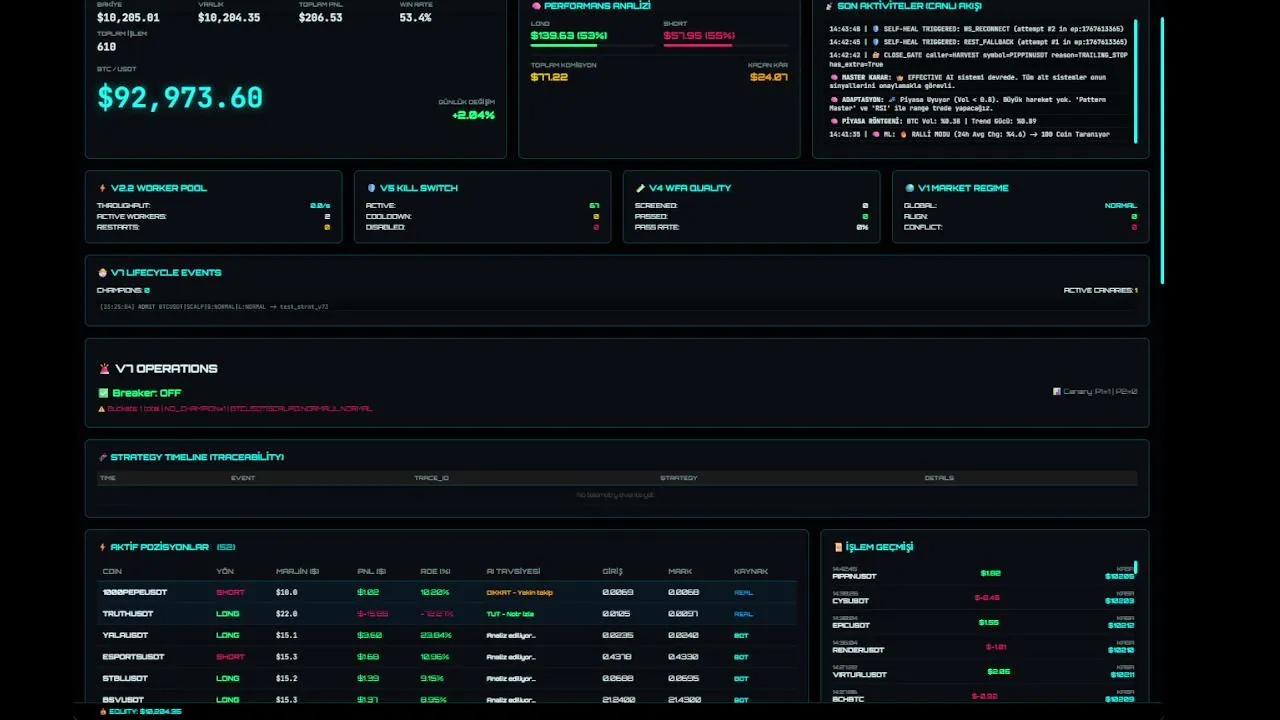Open CYSUSDT entry in trade history
1280x720 pixels.
[x=983, y=597]
